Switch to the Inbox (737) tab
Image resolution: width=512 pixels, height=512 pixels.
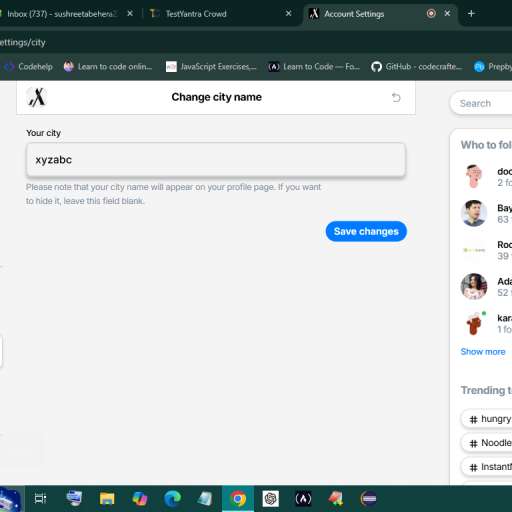tap(63, 14)
